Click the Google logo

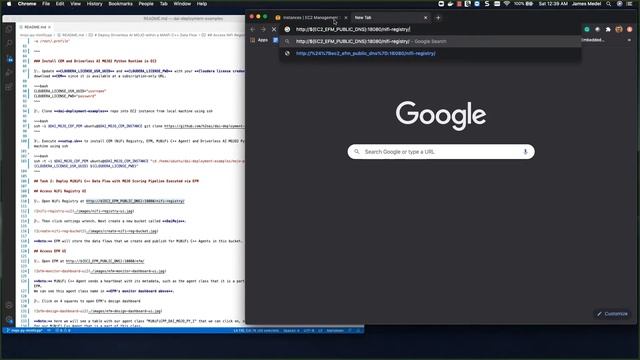click(441, 115)
